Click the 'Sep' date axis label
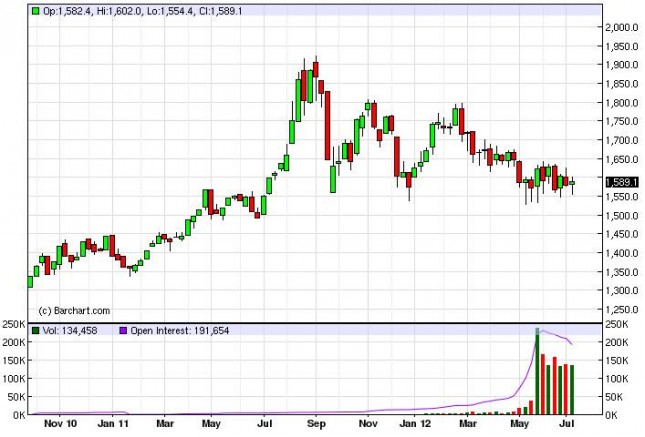The image size is (645, 437). click(316, 424)
